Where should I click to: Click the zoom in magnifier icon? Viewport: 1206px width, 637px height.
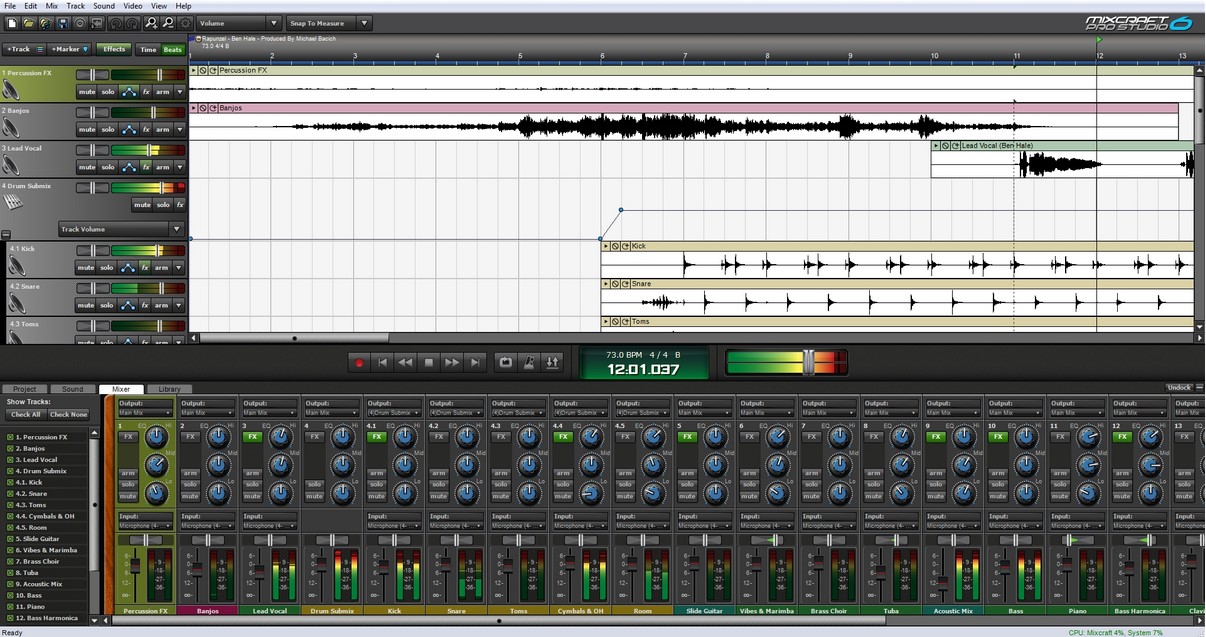(x=152, y=23)
